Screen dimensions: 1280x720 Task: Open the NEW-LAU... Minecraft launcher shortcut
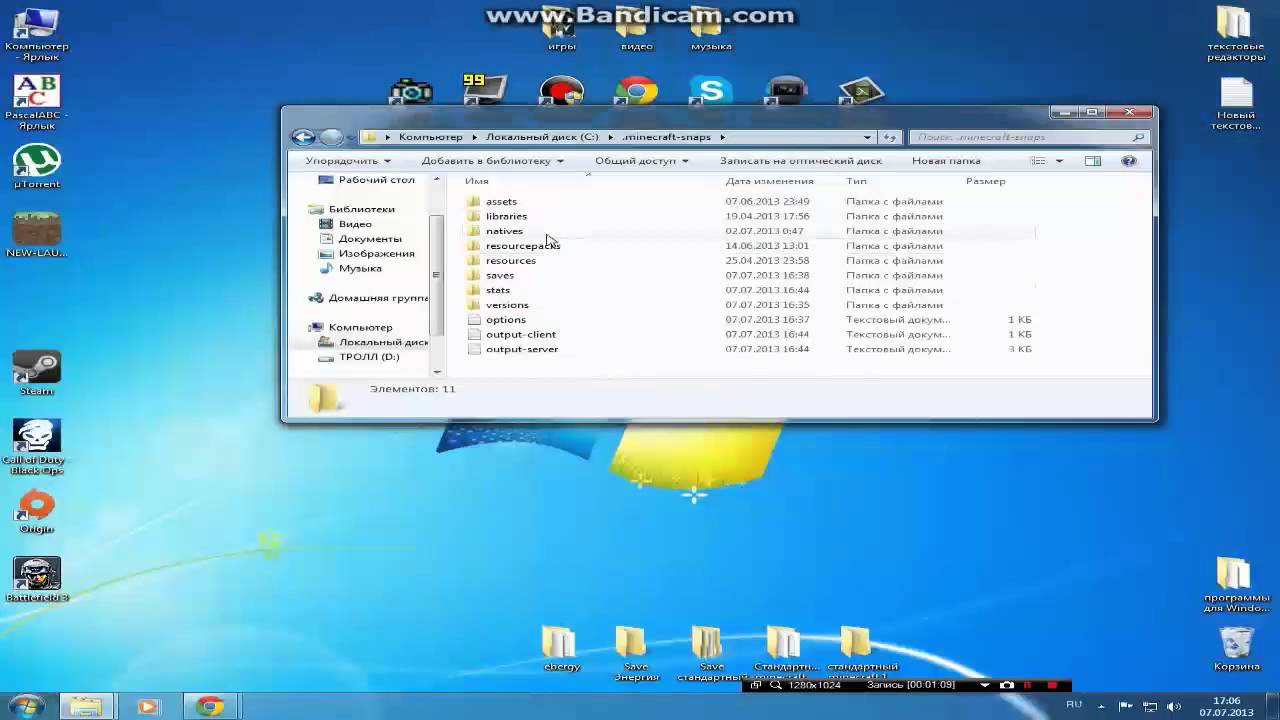37,236
